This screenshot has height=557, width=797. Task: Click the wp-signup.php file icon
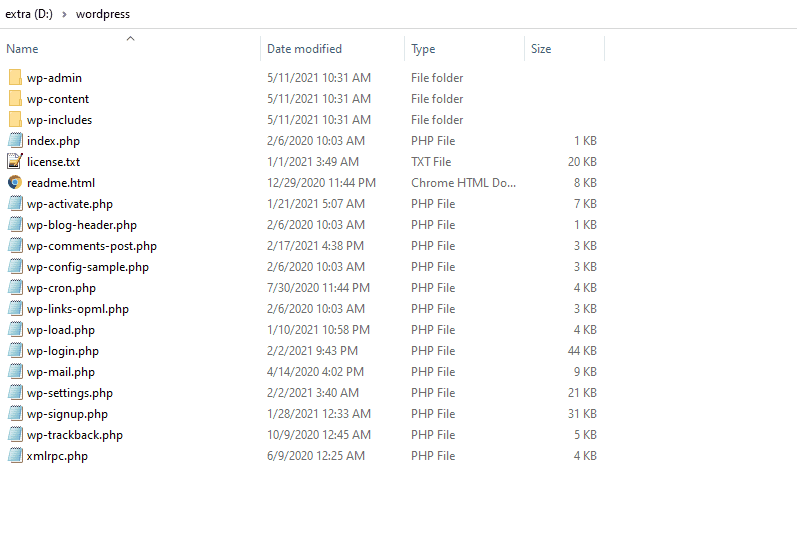tap(15, 414)
